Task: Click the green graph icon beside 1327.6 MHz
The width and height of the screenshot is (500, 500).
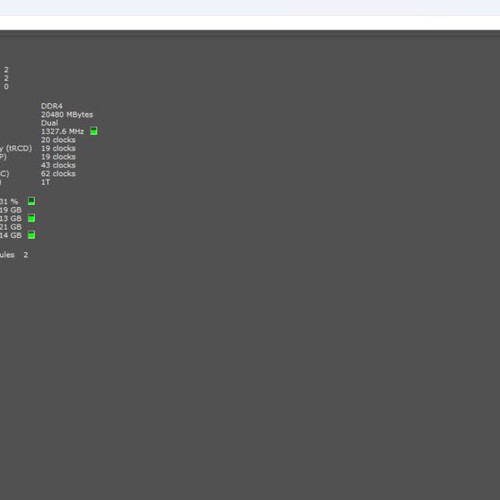Action: [x=94, y=131]
